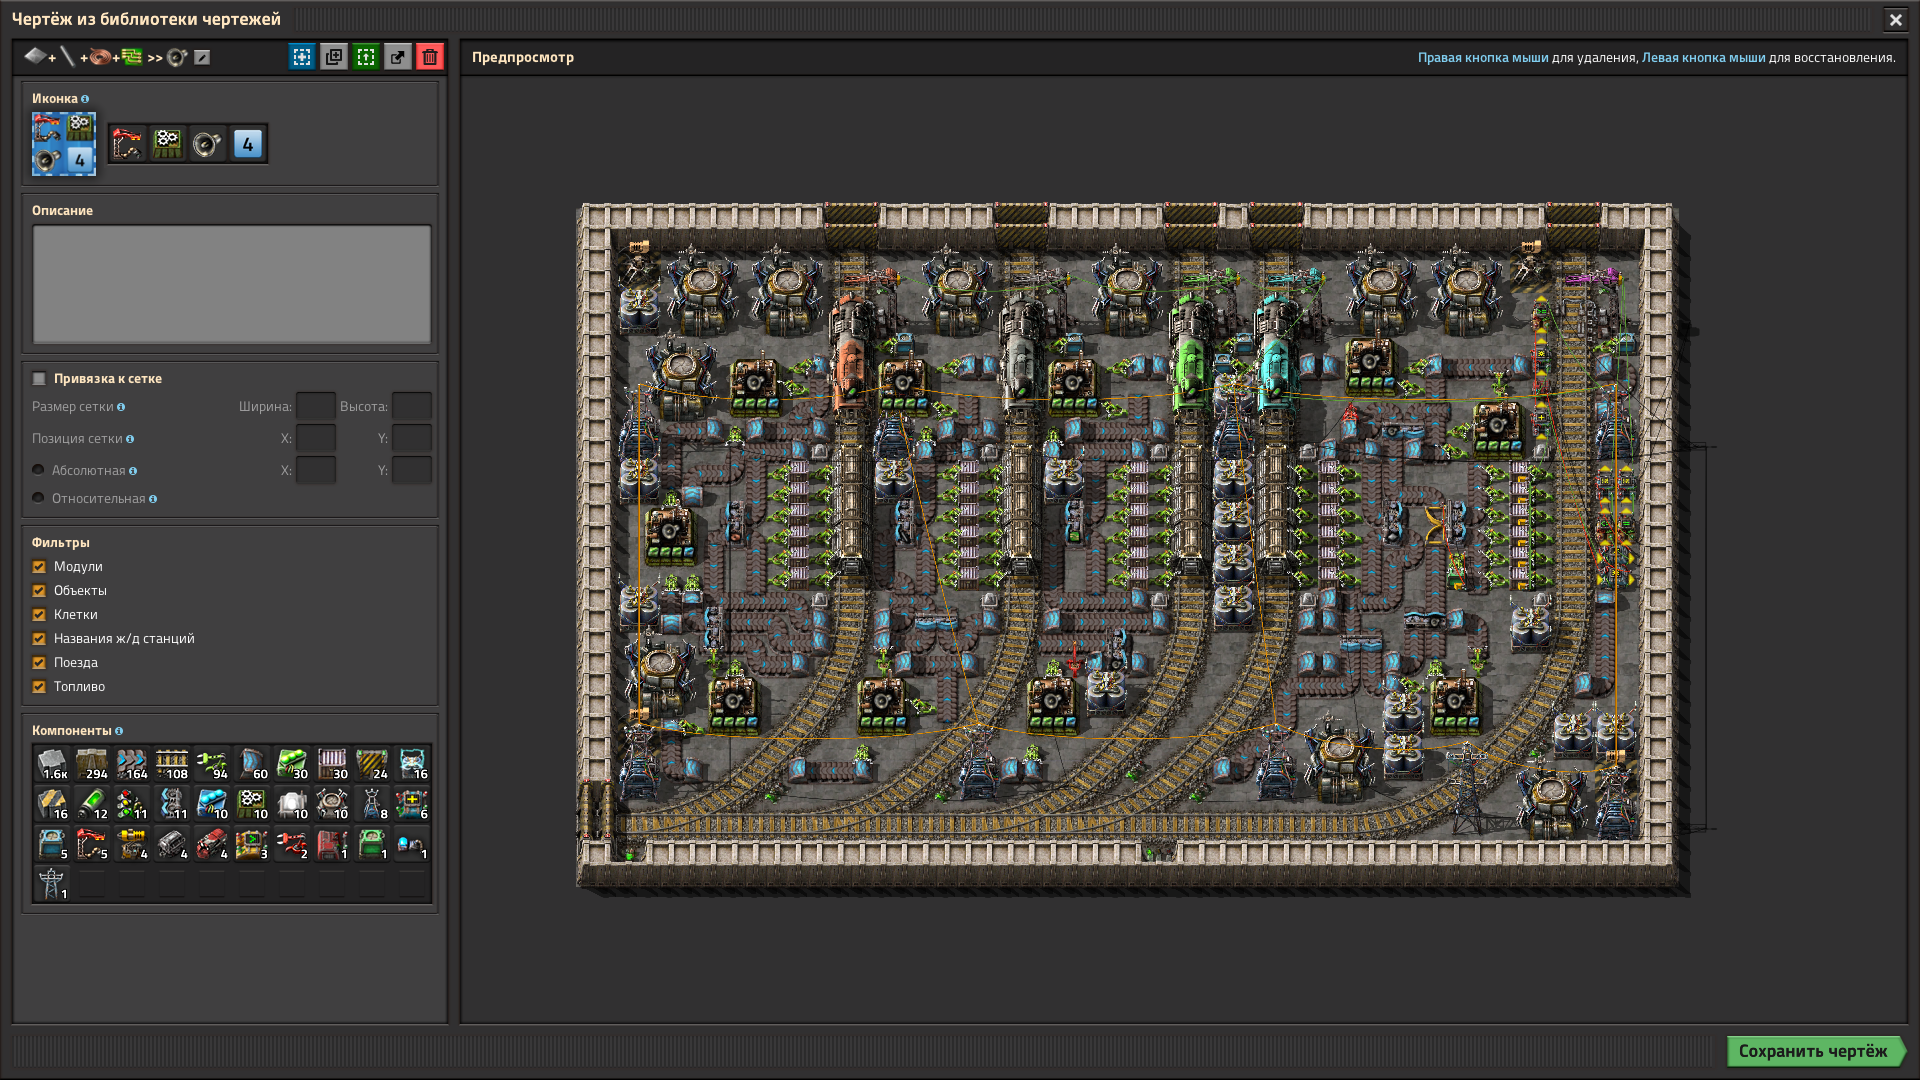Open the assembling machine icon slot
The image size is (1920, 1080).
pos(168,144)
